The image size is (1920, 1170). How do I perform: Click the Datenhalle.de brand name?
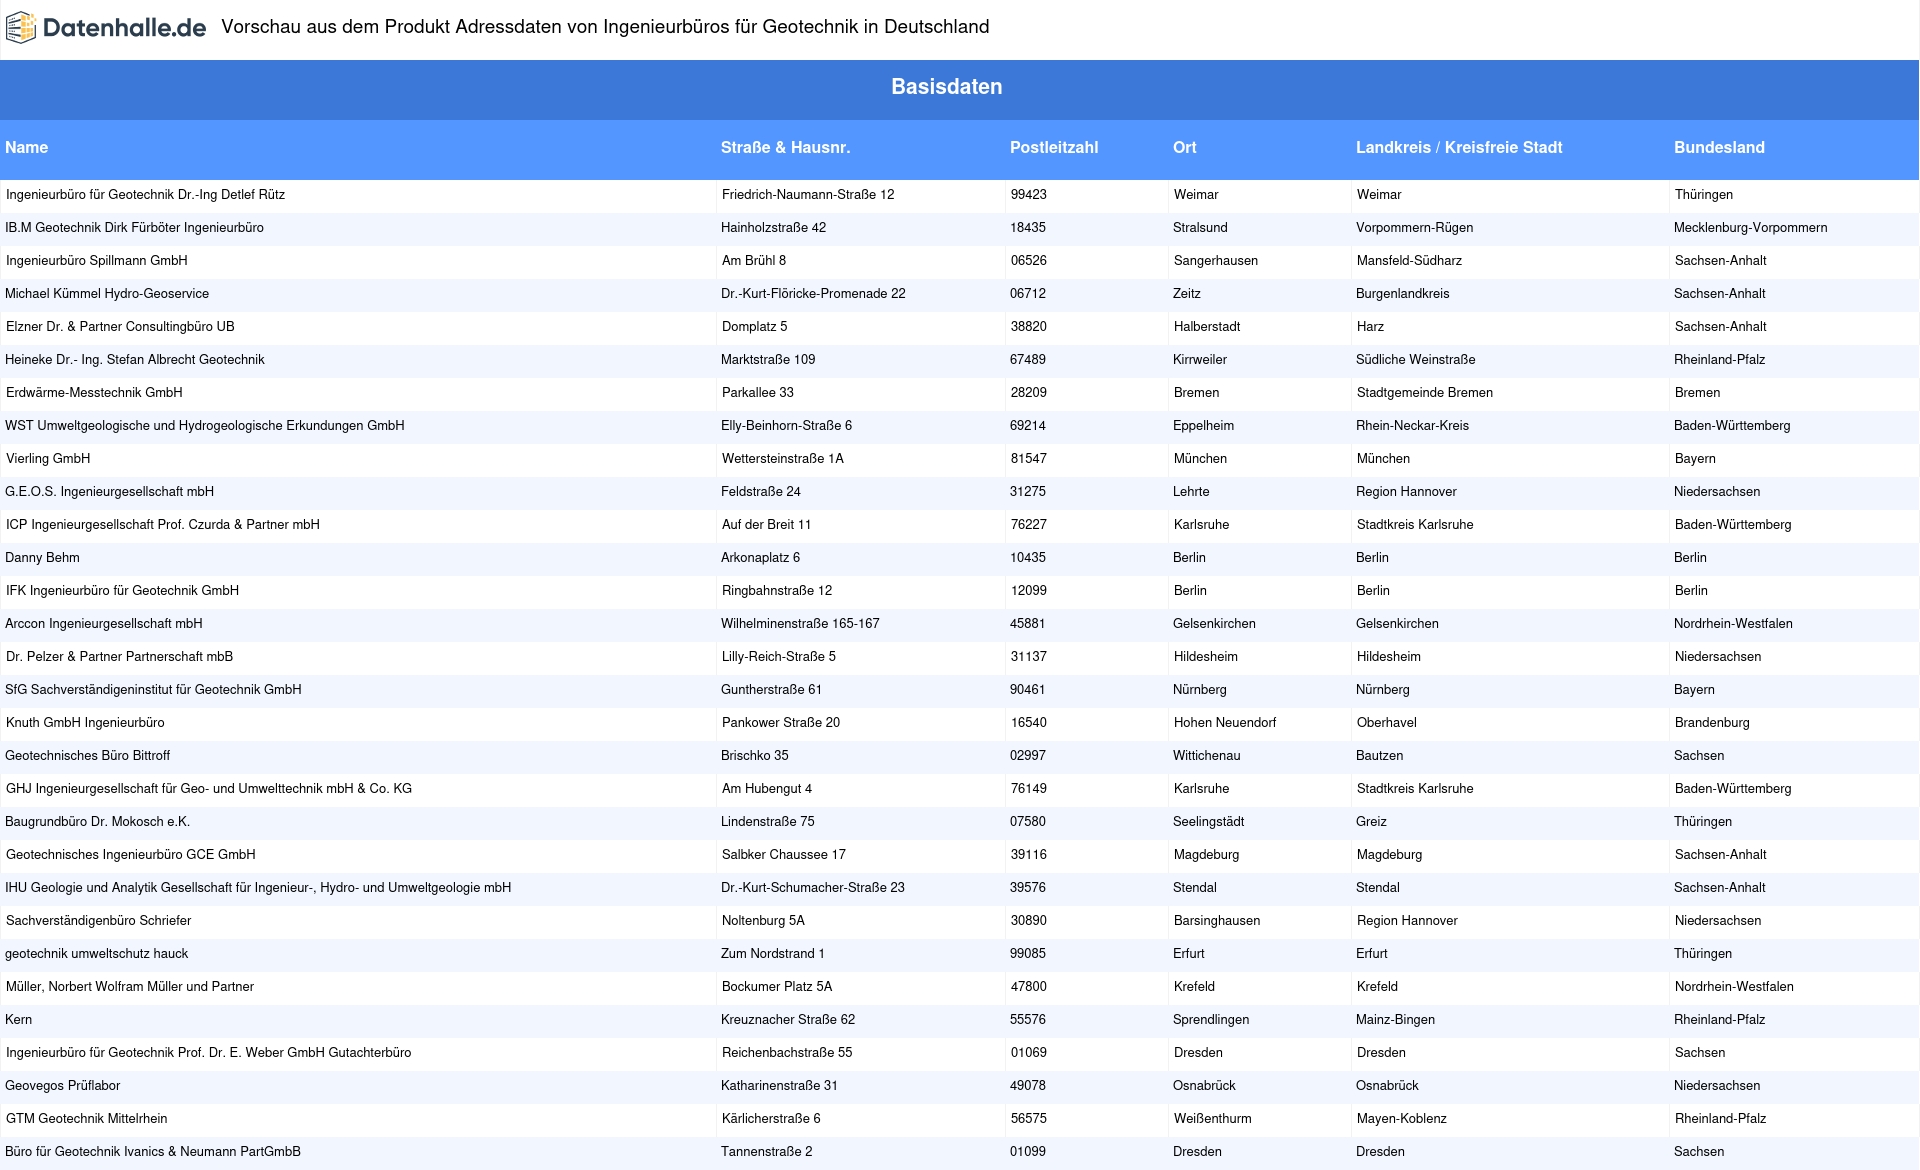[124, 28]
